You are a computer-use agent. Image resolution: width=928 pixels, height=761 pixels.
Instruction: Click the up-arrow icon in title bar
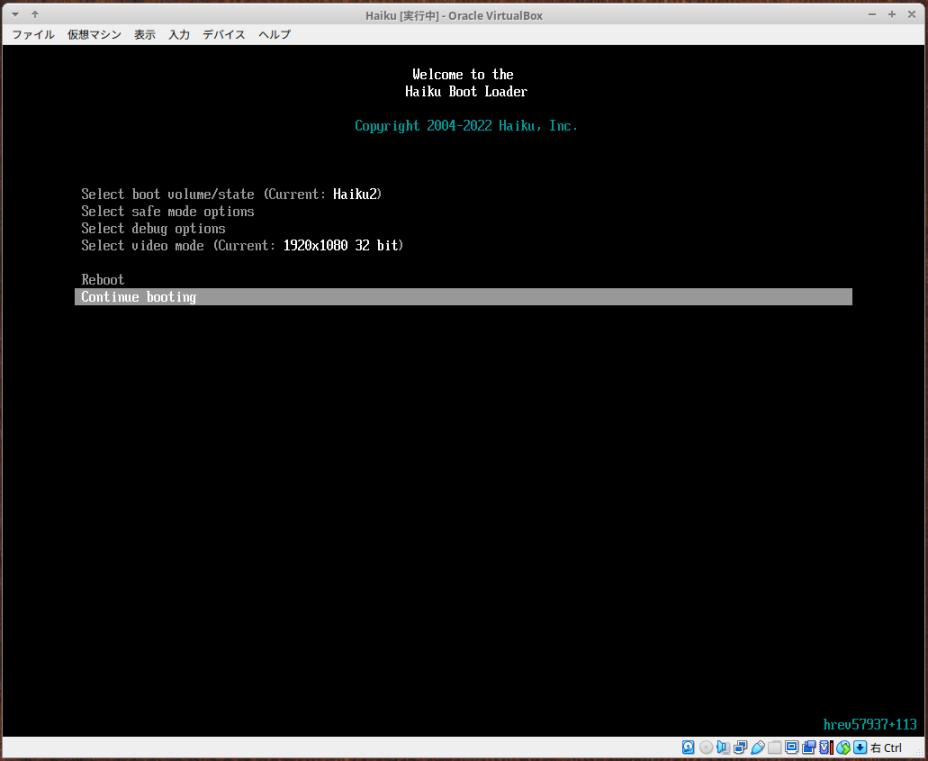pyautogui.click(x=35, y=14)
